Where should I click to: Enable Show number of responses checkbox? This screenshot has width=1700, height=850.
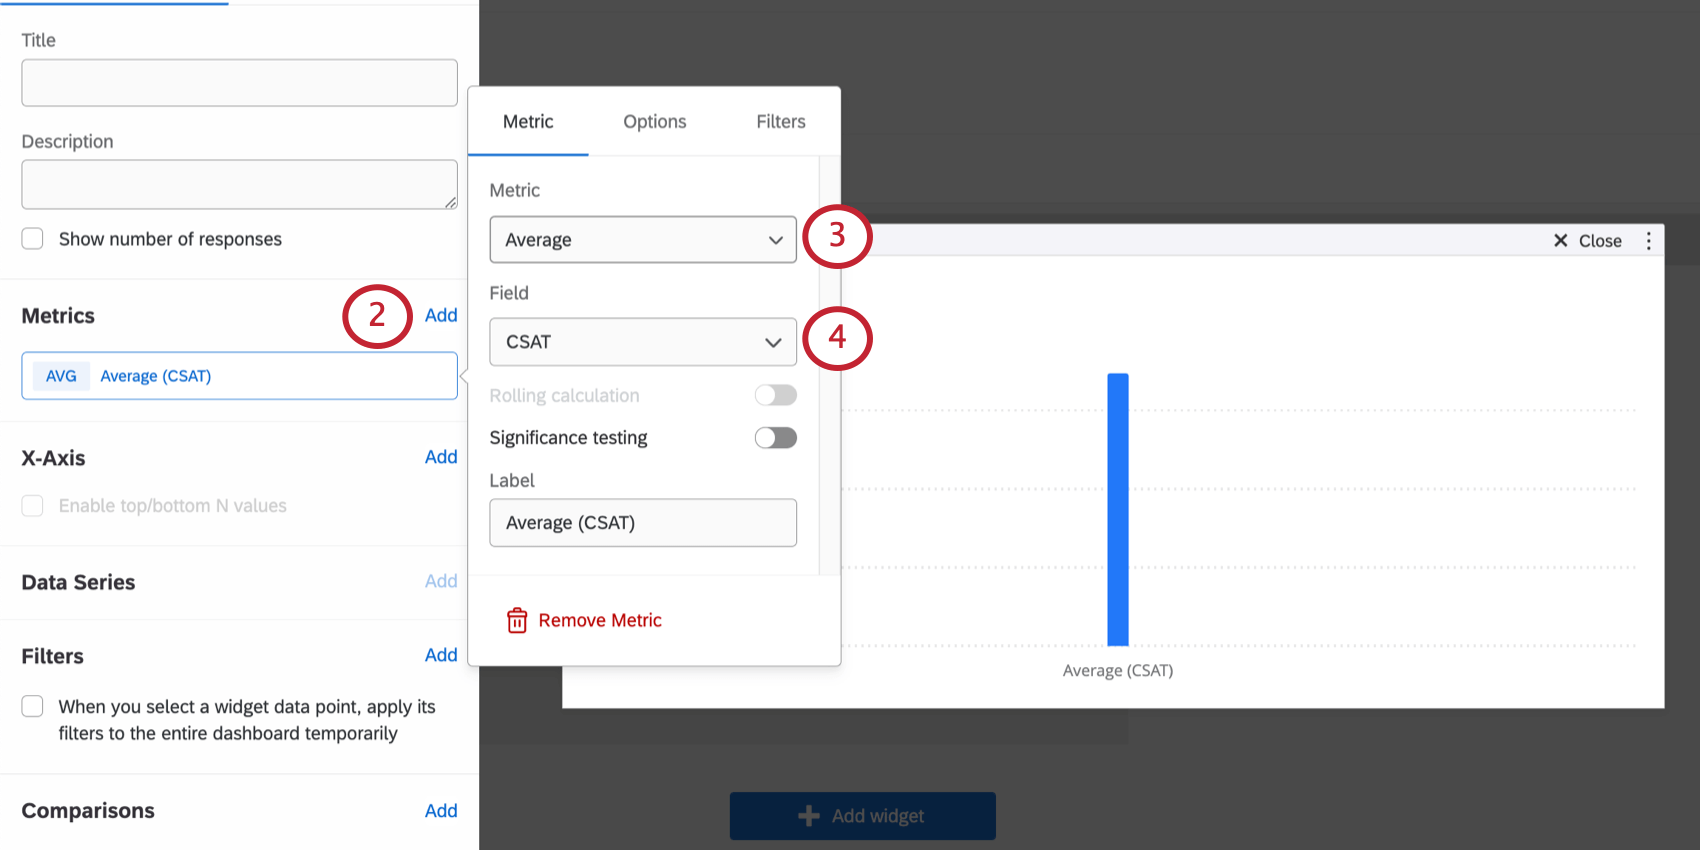pyautogui.click(x=33, y=239)
